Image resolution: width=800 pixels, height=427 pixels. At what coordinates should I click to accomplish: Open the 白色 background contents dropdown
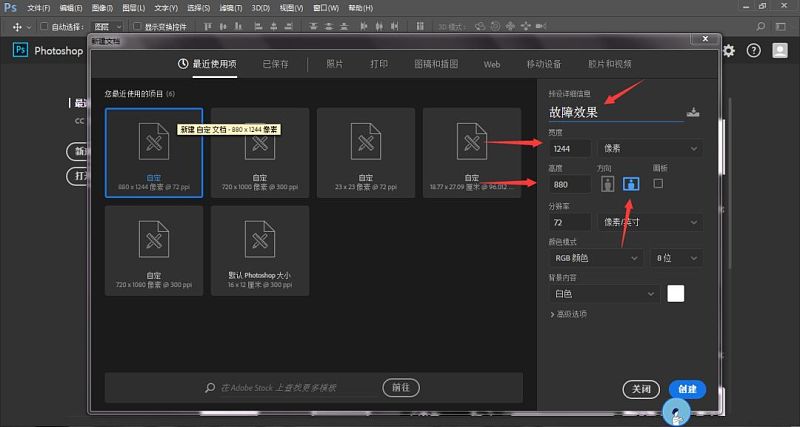(x=604, y=294)
